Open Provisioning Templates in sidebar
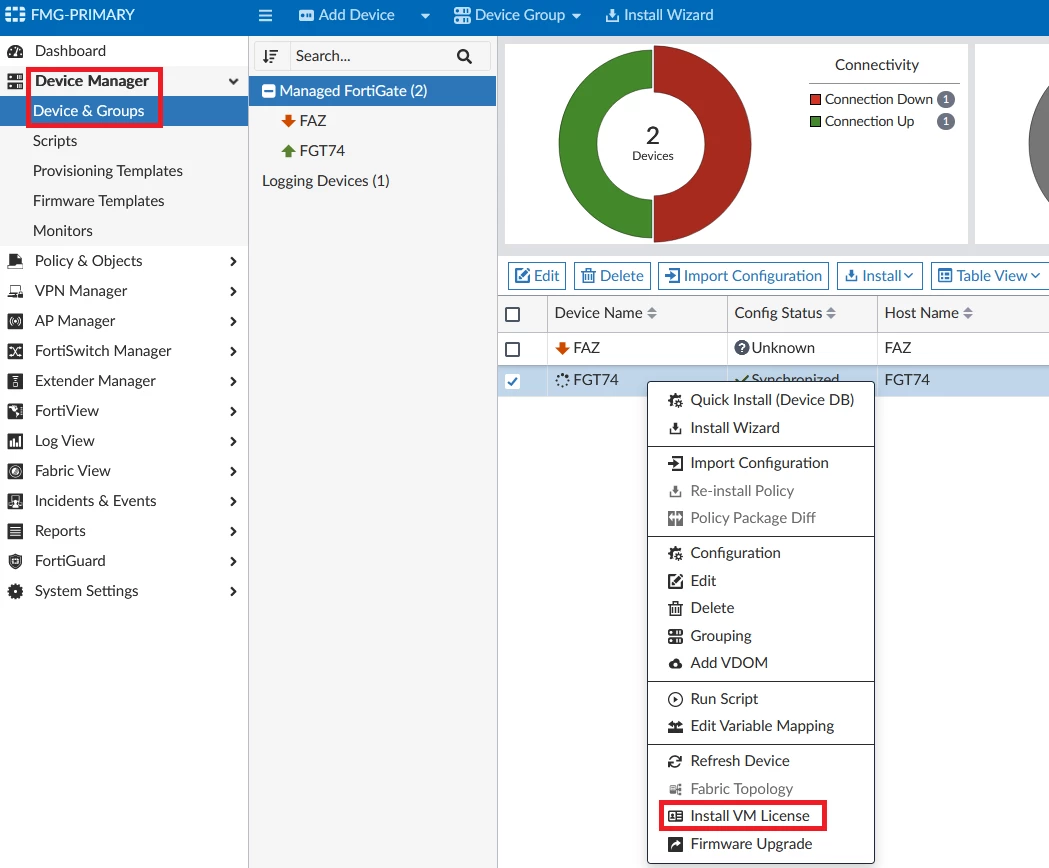 (x=108, y=171)
